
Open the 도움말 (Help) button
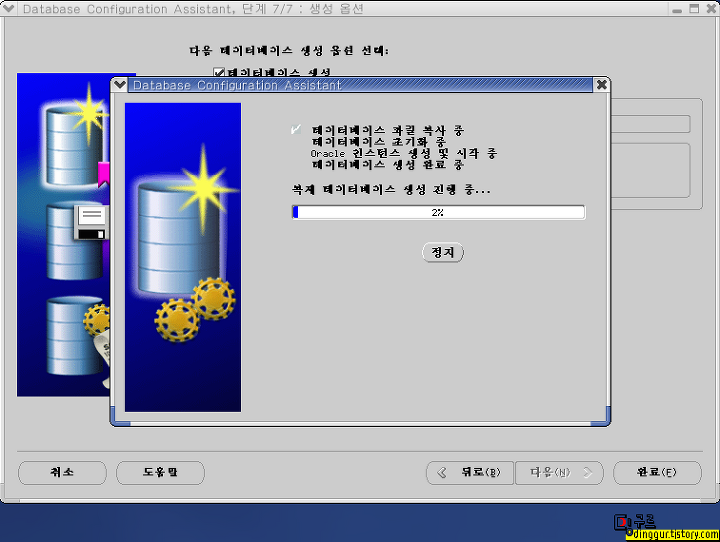coord(160,472)
